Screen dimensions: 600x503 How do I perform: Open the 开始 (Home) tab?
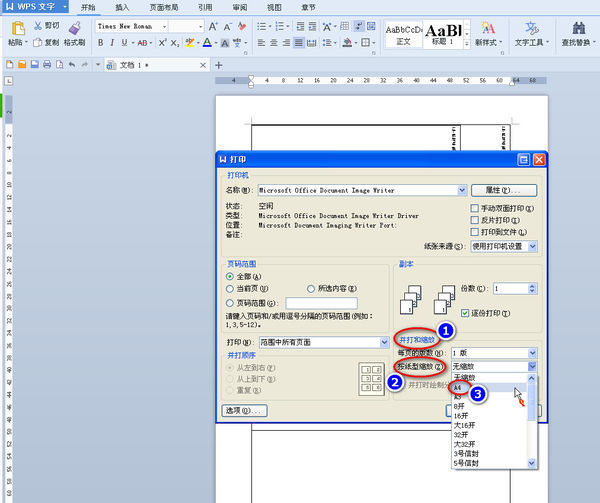[88, 7]
